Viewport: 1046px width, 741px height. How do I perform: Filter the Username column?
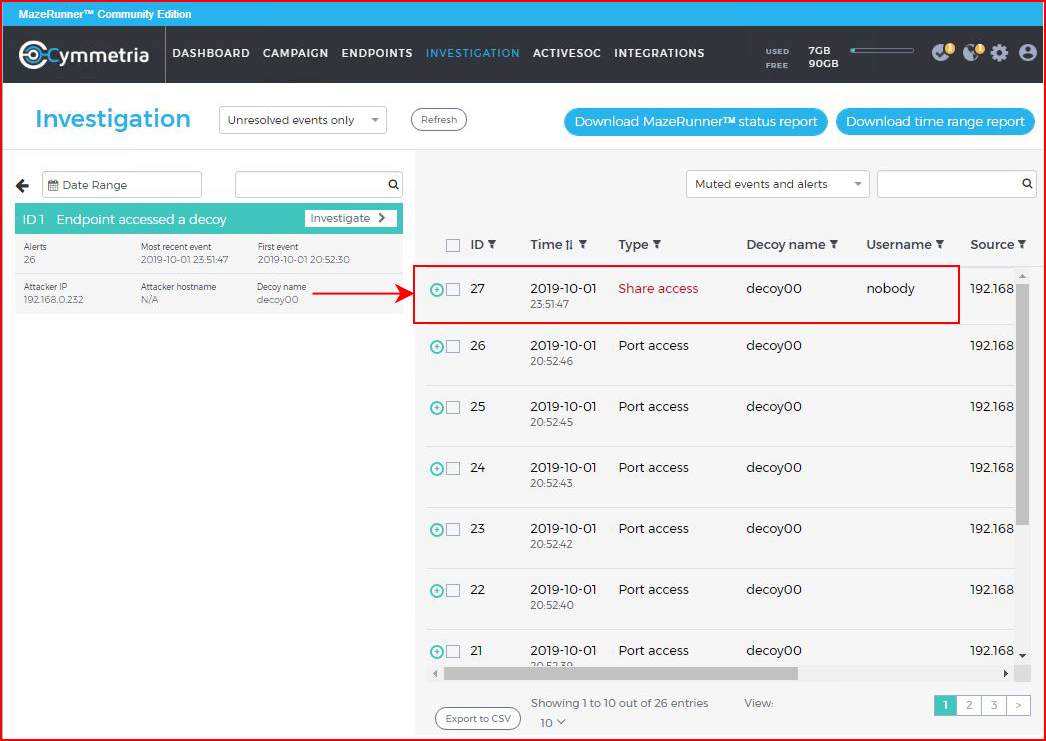point(940,245)
